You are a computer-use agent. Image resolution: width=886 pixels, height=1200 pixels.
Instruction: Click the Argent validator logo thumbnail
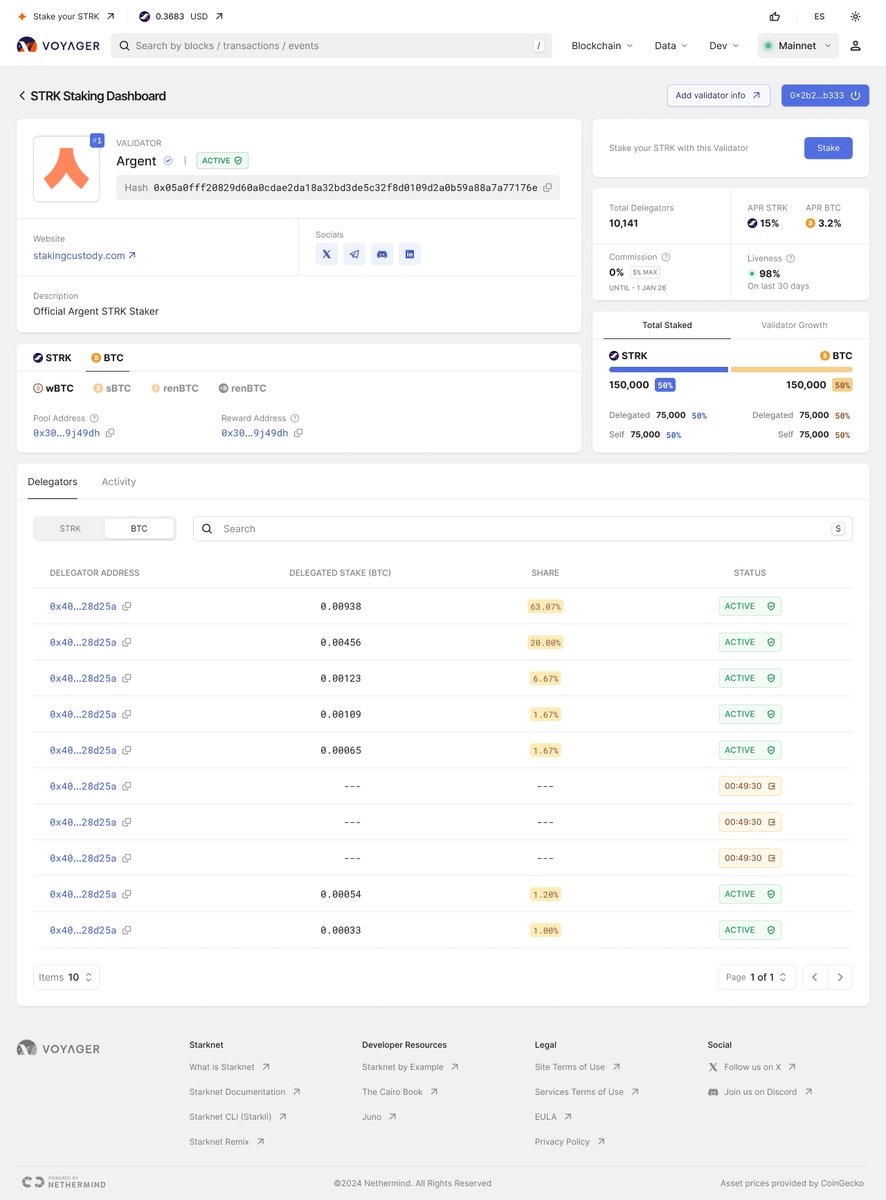tap(66, 169)
